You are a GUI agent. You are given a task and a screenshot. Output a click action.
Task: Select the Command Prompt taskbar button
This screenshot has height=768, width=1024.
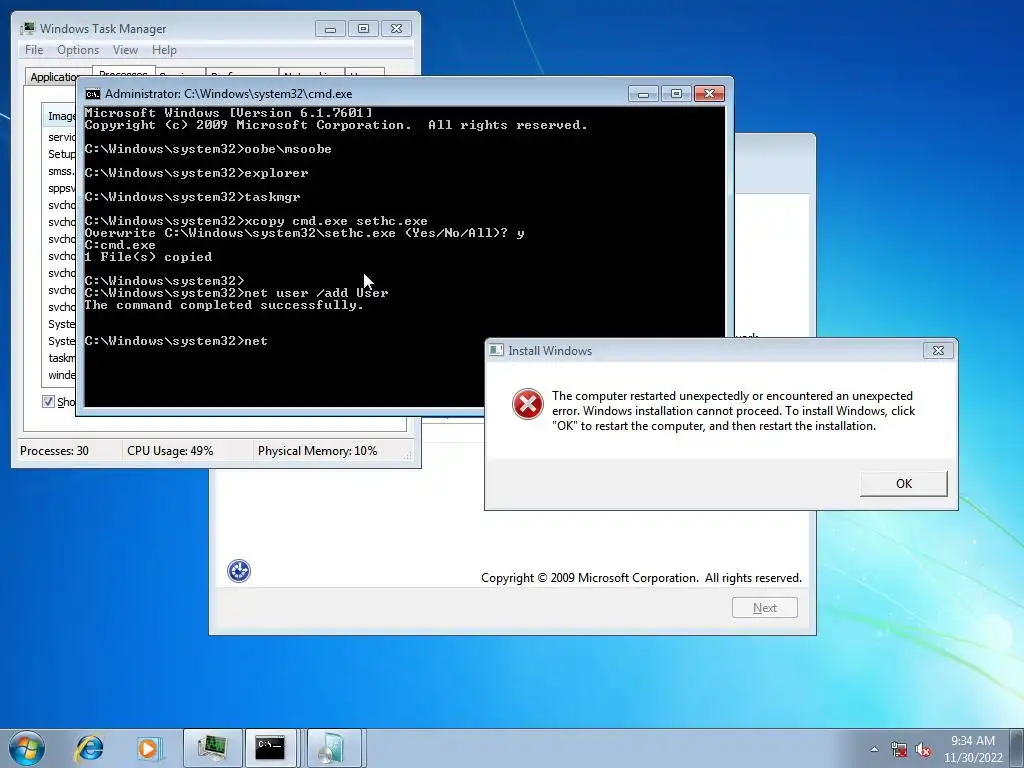pyautogui.click(x=272, y=748)
